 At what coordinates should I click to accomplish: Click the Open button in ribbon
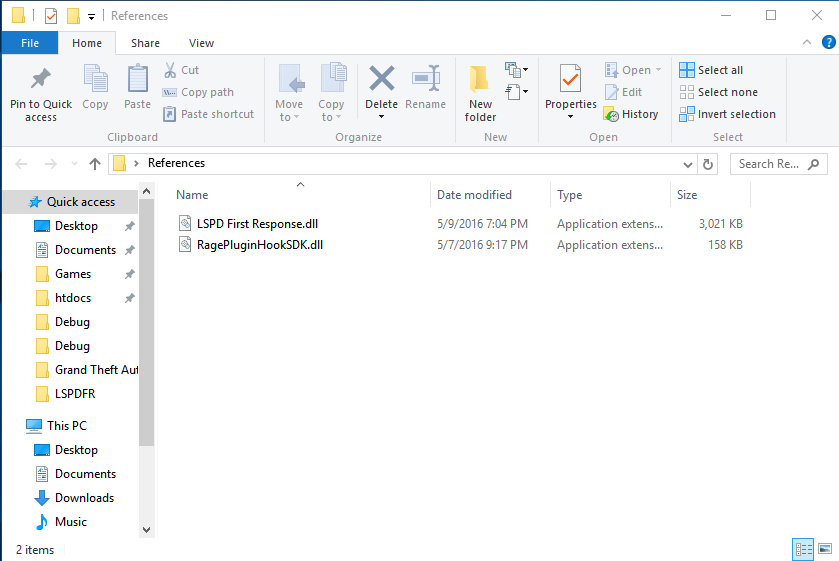(x=633, y=70)
